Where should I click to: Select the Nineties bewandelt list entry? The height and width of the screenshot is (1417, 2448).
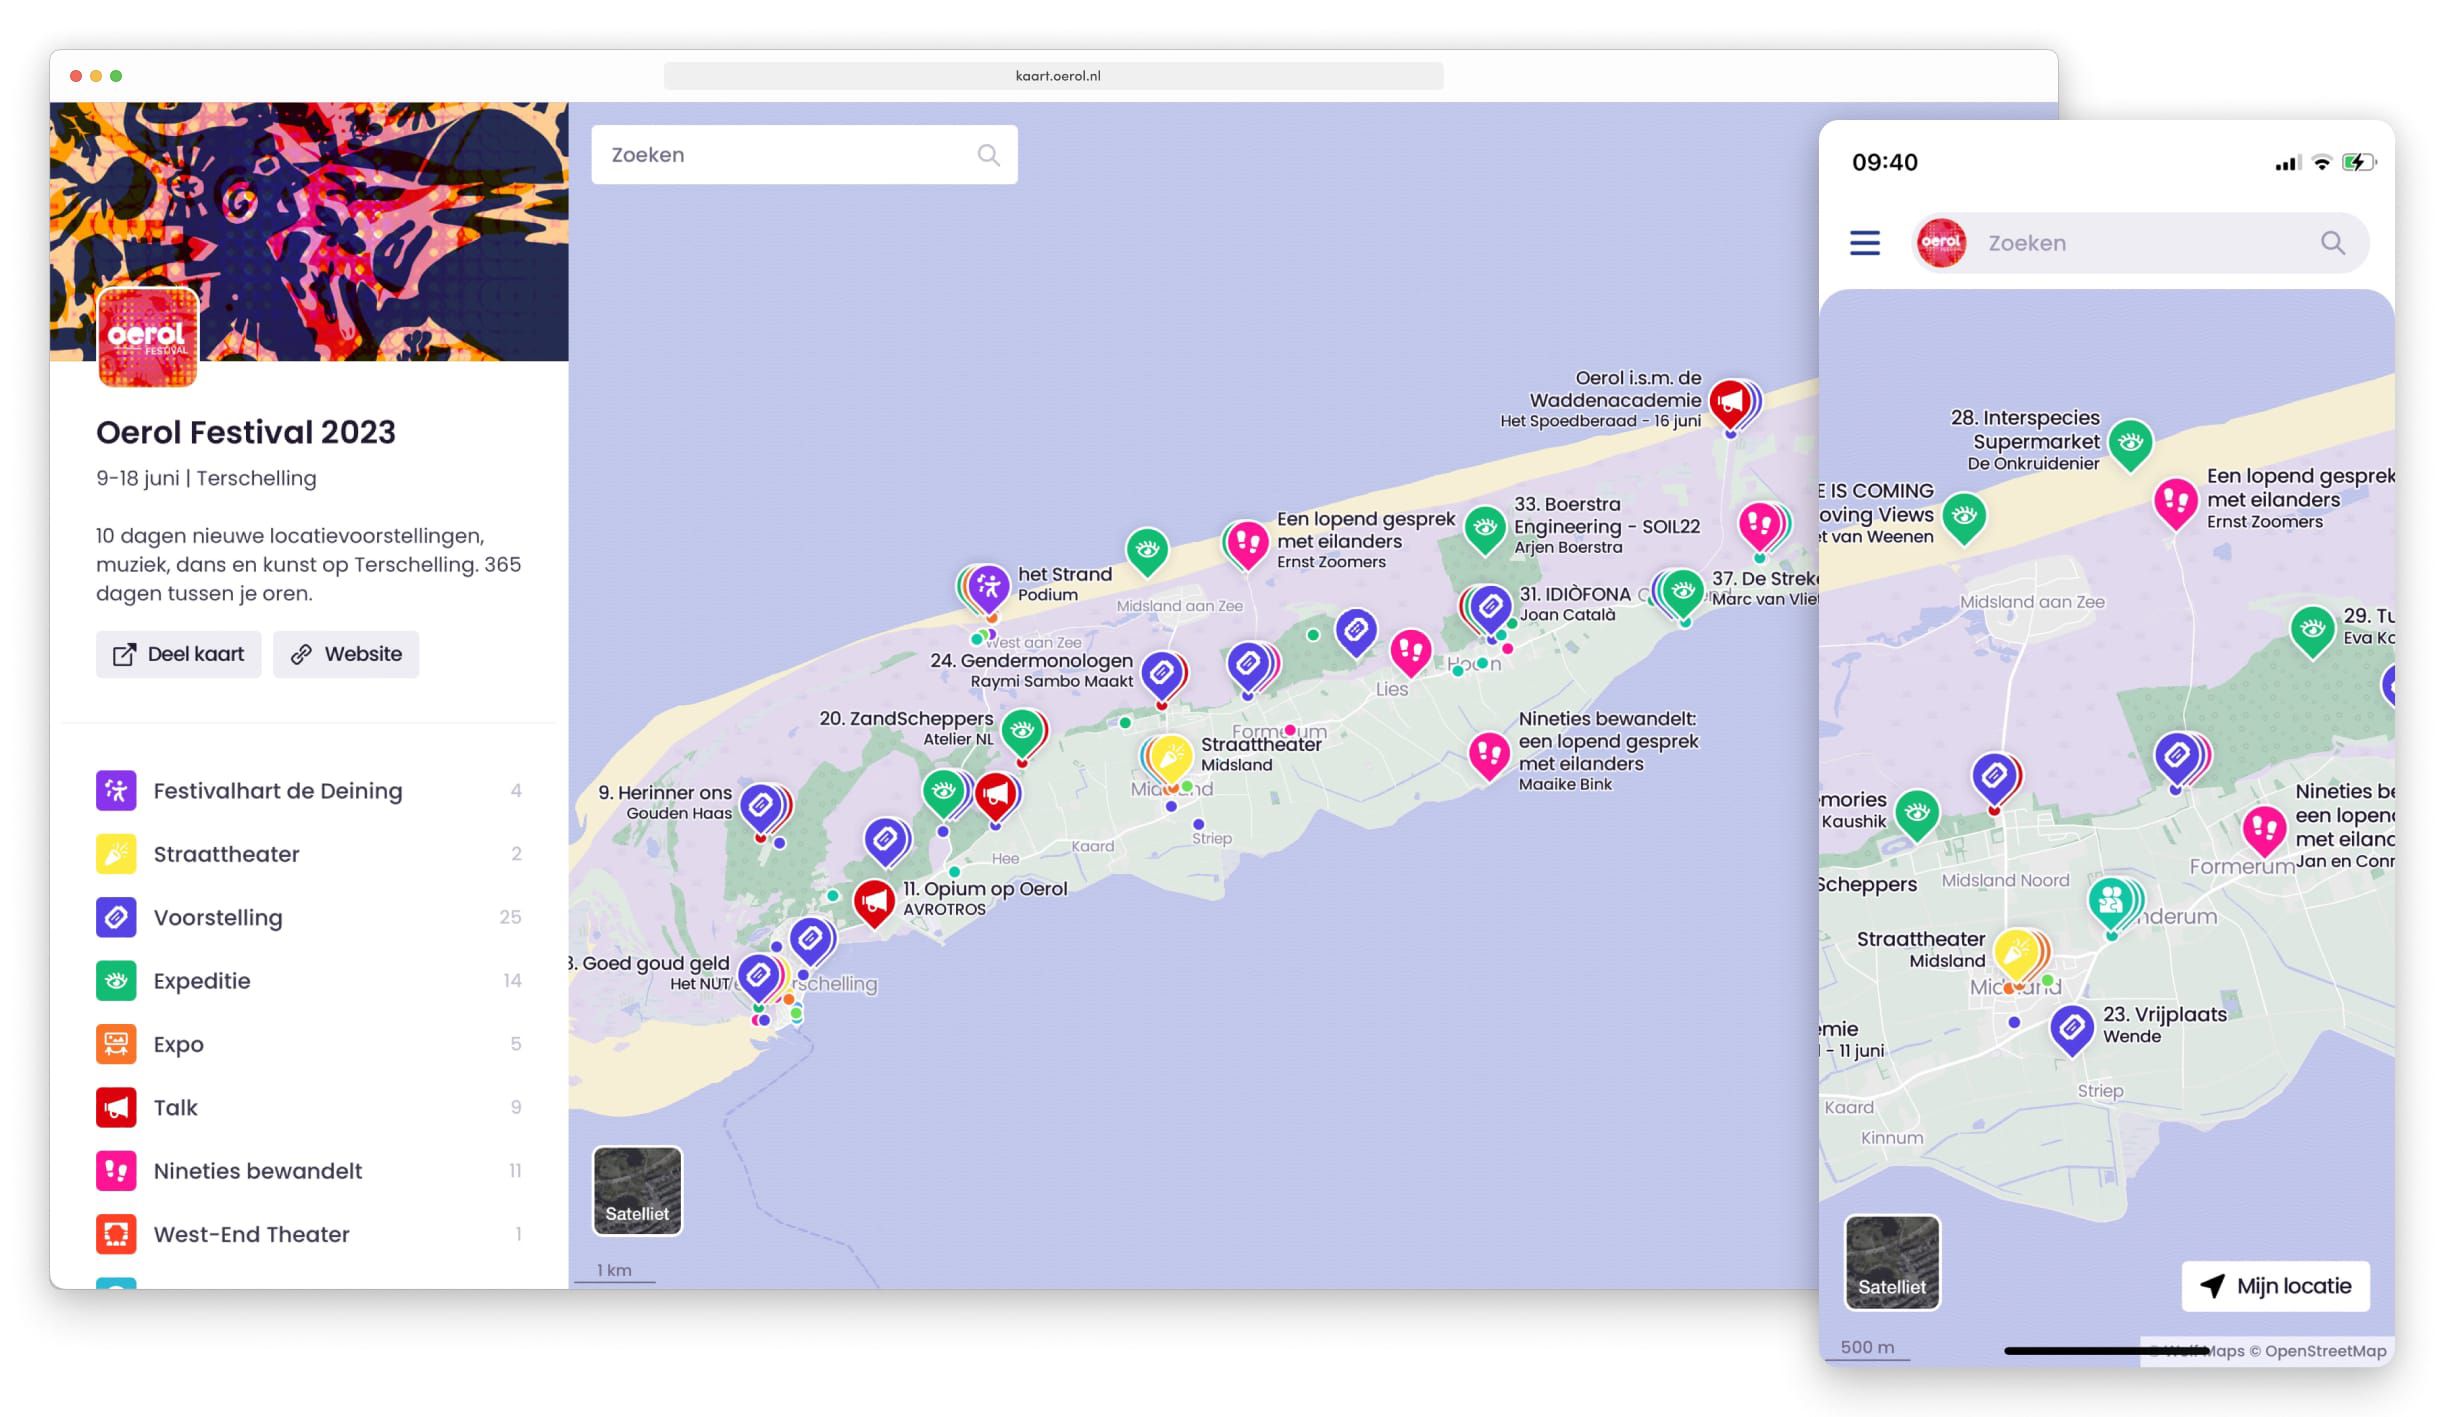pyautogui.click(x=257, y=1171)
